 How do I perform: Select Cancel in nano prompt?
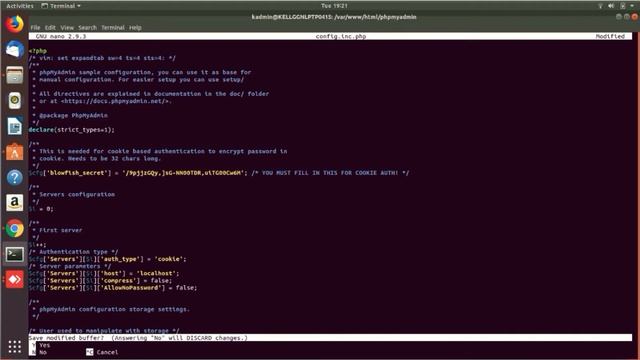pyautogui.click(x=102, y=352)
